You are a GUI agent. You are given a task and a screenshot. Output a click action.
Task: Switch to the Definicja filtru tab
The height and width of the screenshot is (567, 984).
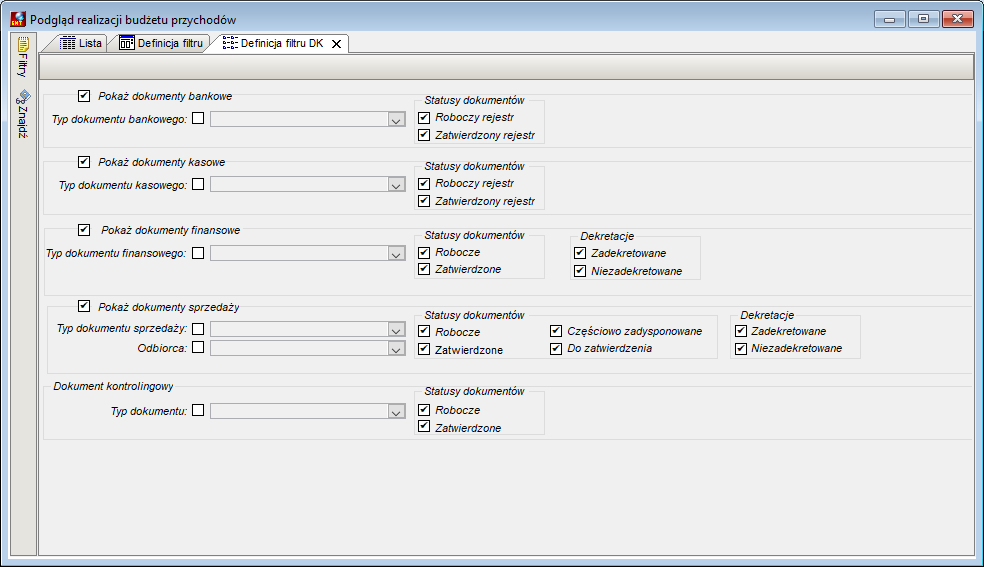tap(161, 43)
